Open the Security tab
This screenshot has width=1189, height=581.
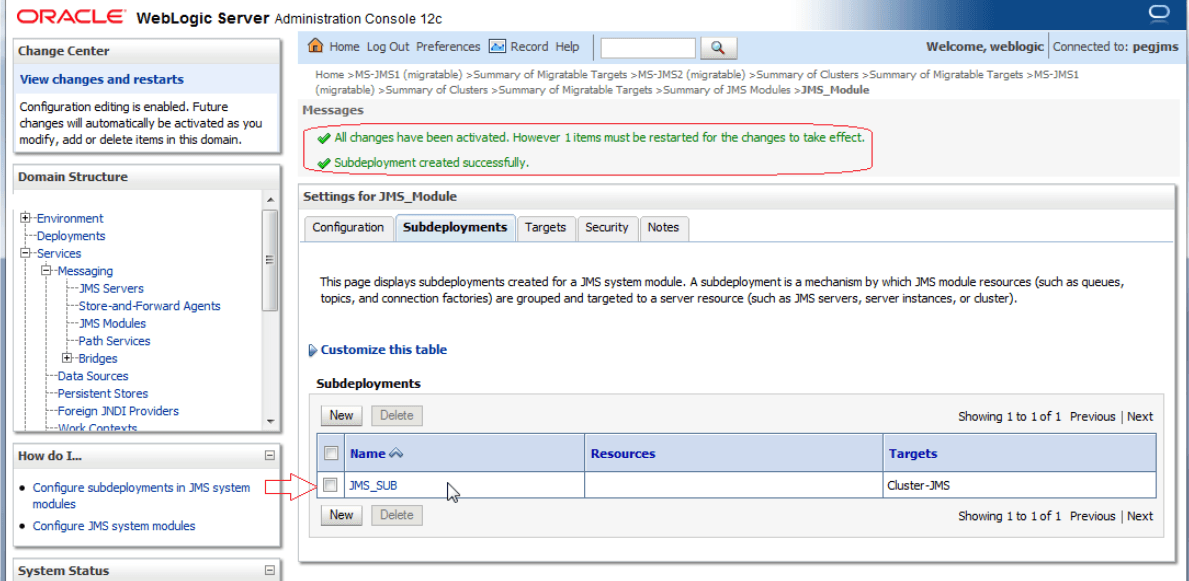[x=607, y=228]
